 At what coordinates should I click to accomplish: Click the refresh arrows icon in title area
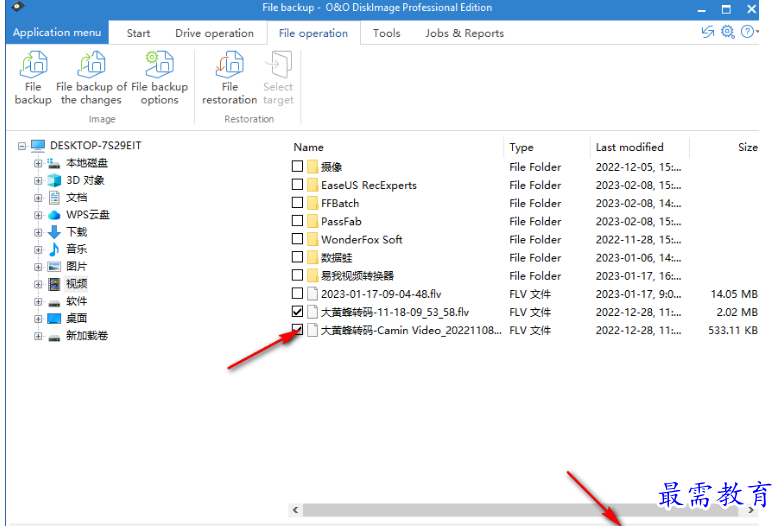(707, 32)
